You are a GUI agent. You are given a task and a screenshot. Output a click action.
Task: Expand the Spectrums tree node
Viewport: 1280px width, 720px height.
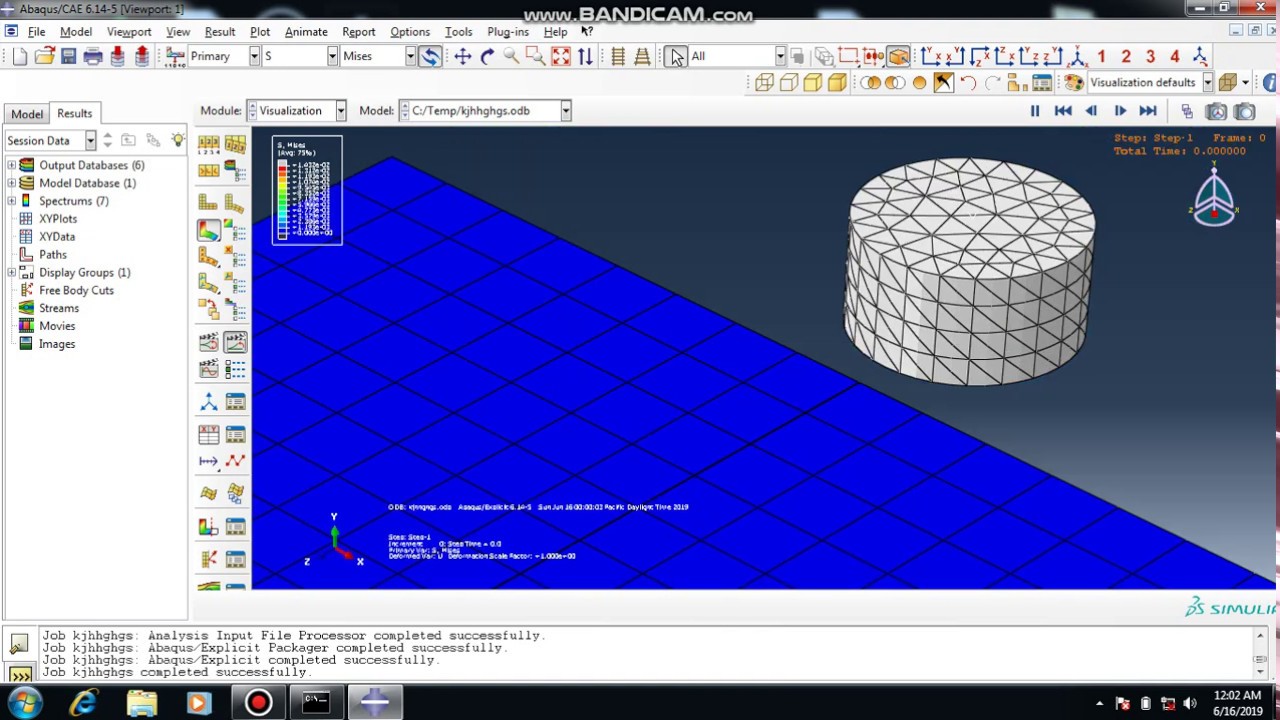pos(11,201)
